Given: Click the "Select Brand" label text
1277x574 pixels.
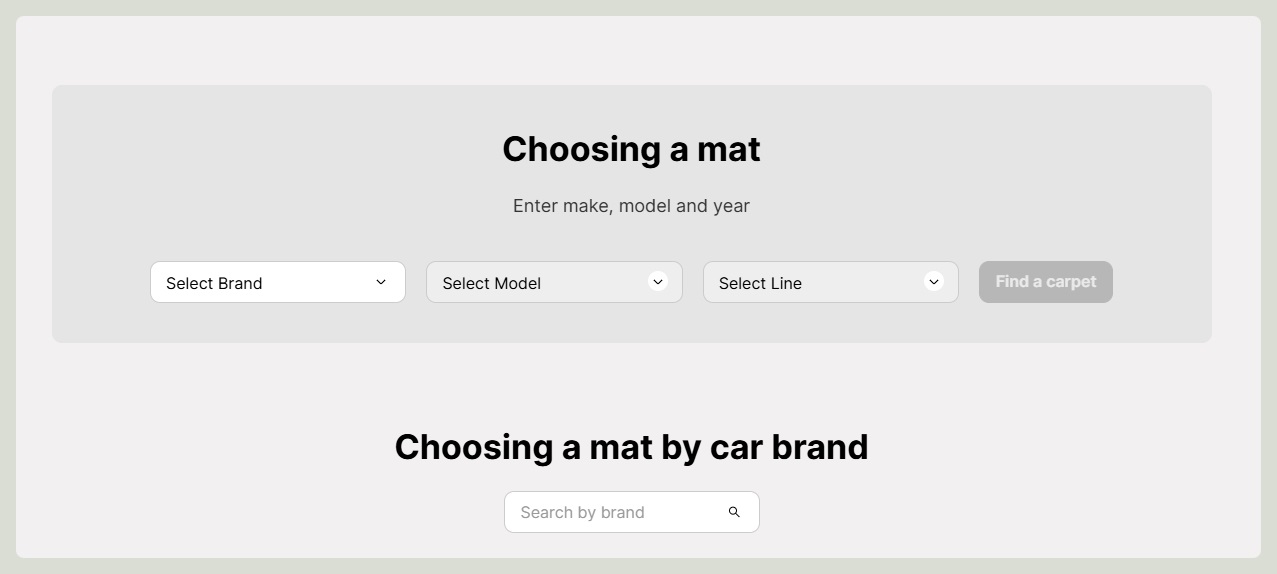Looking at the screenshot, I should [214, 283].
